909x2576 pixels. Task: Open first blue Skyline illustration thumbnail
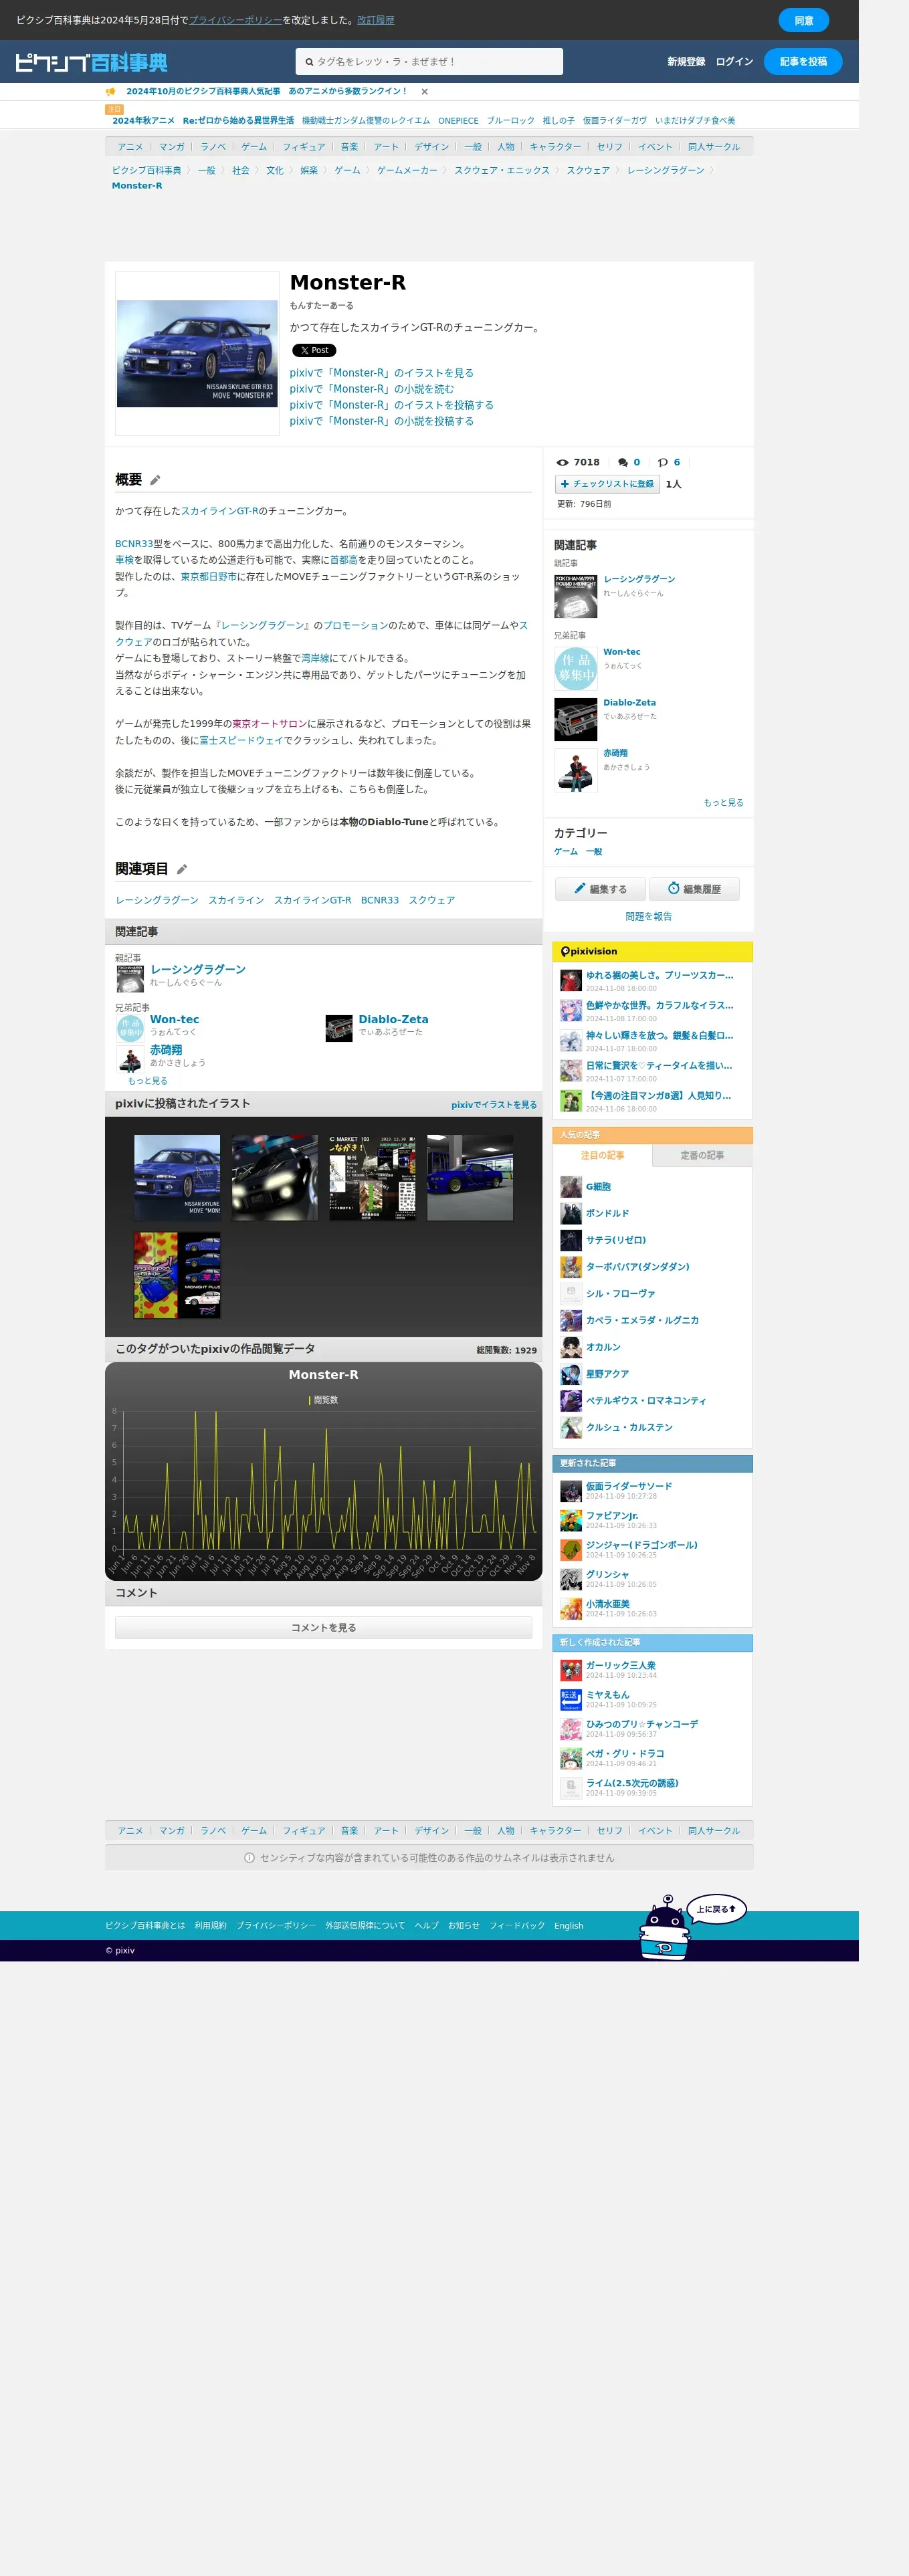click(177, 1178)
